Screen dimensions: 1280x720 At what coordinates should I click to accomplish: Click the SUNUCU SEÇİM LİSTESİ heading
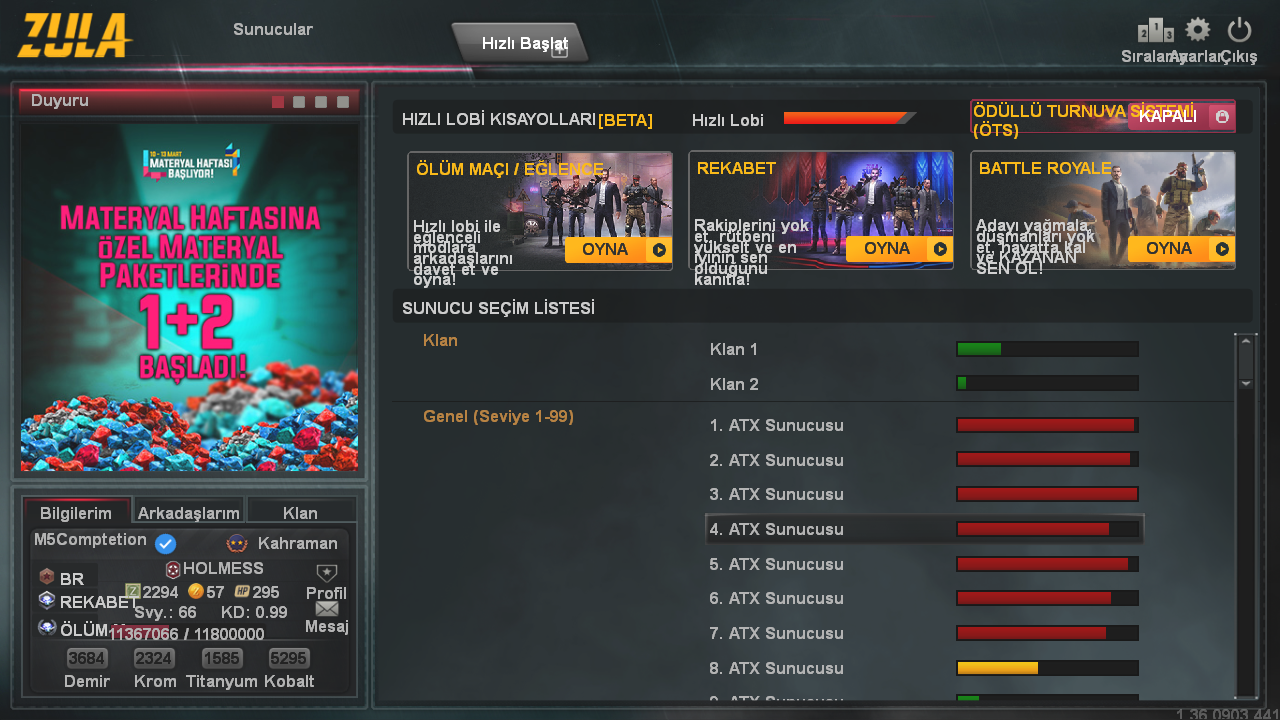pos(498,308)
